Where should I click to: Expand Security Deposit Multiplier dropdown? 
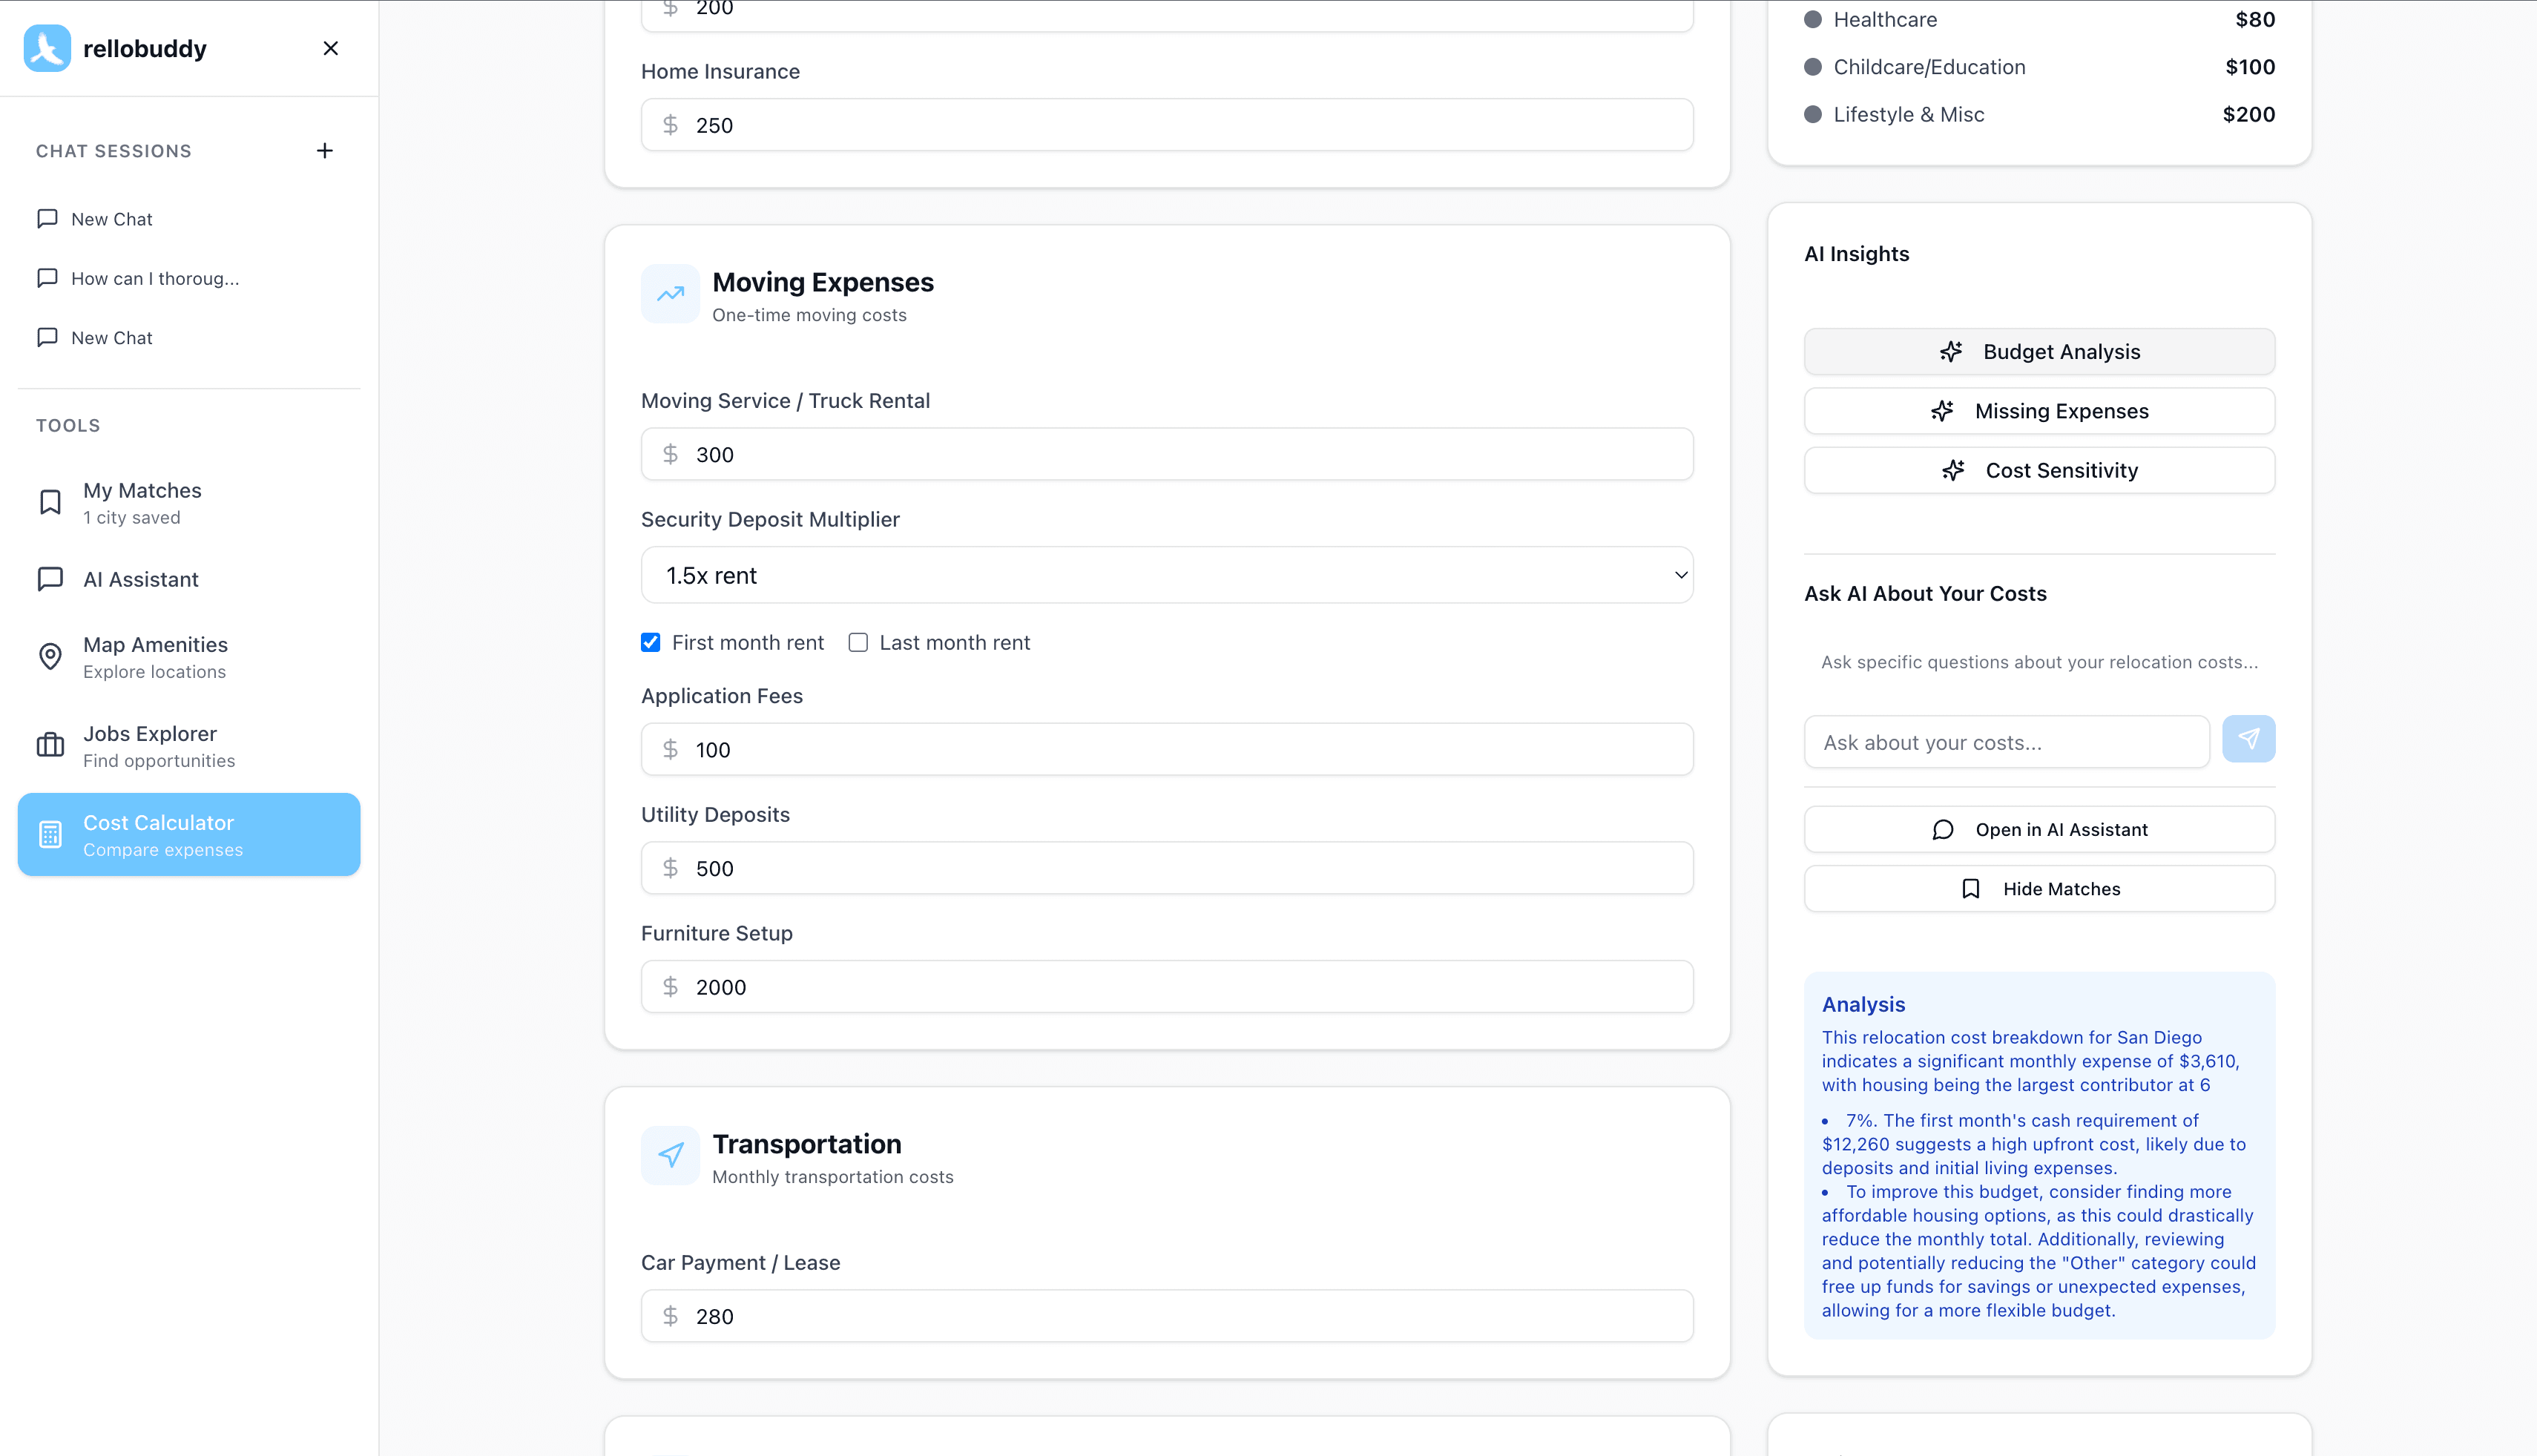1166,575
